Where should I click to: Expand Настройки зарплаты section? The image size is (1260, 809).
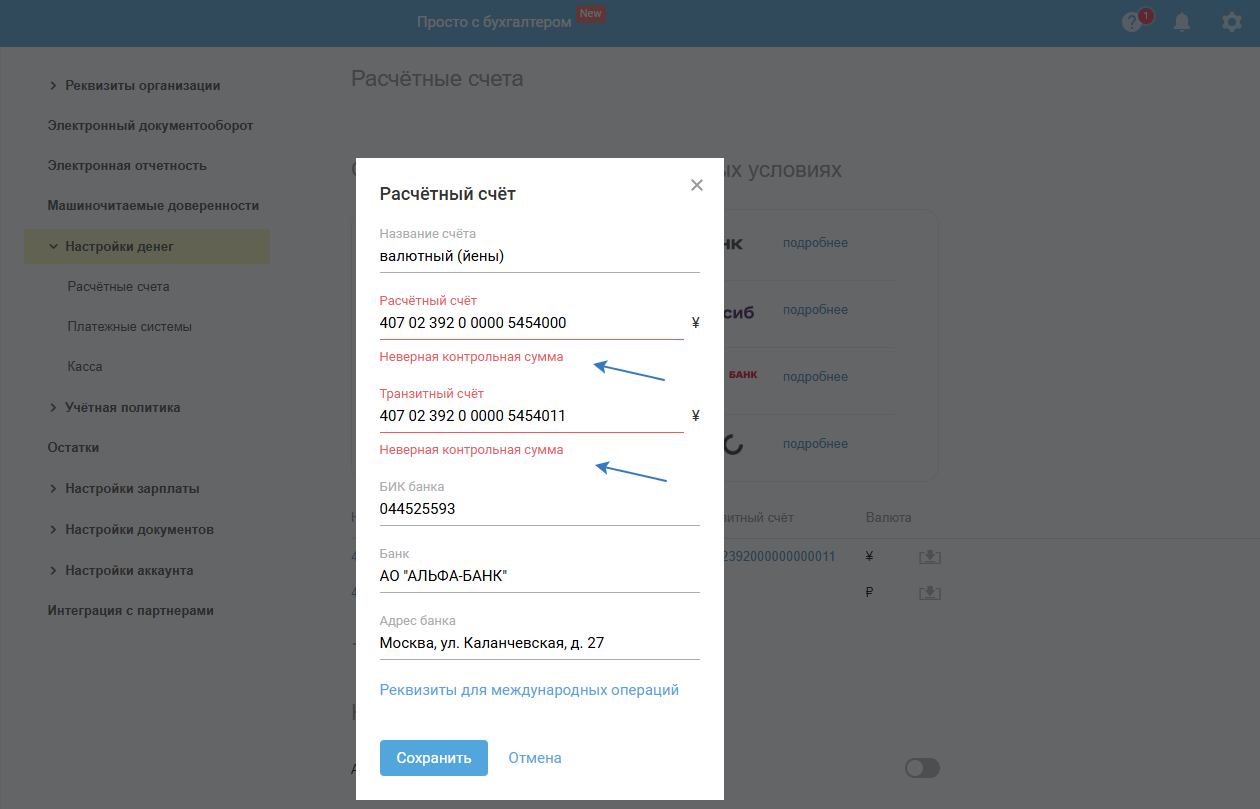[x=53, y=489]
